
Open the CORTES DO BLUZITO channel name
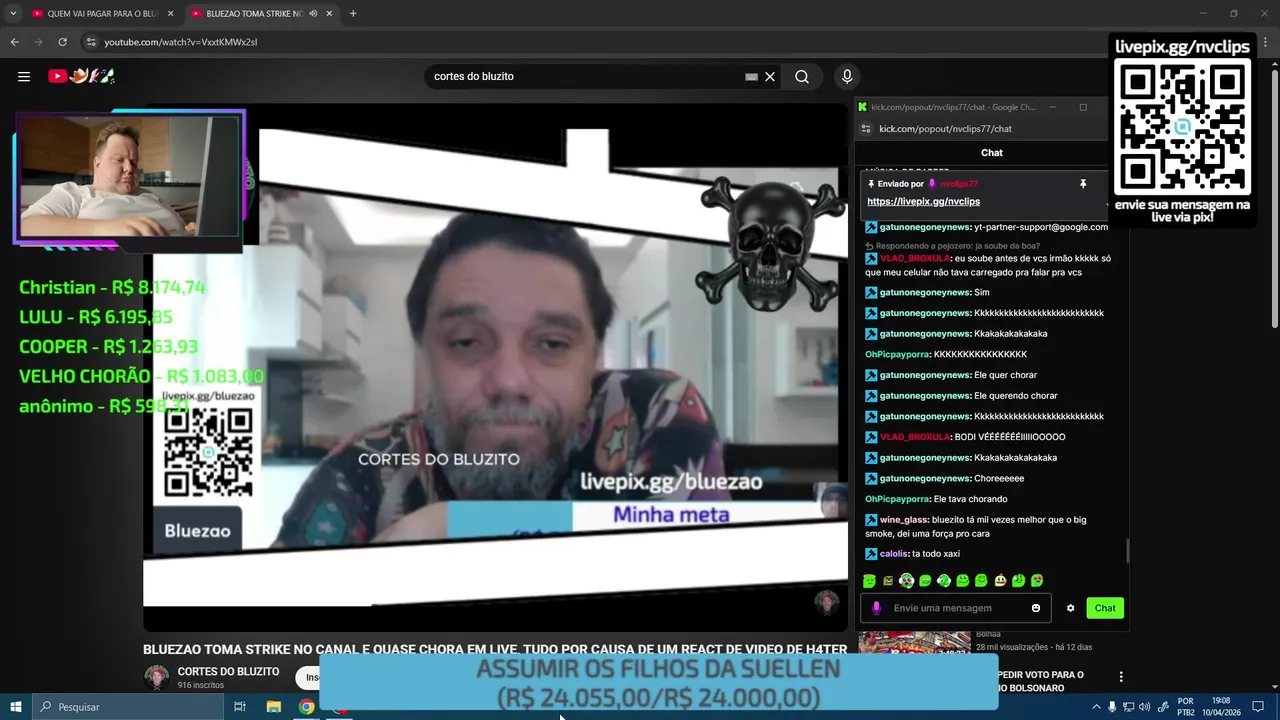coord(228,671)
